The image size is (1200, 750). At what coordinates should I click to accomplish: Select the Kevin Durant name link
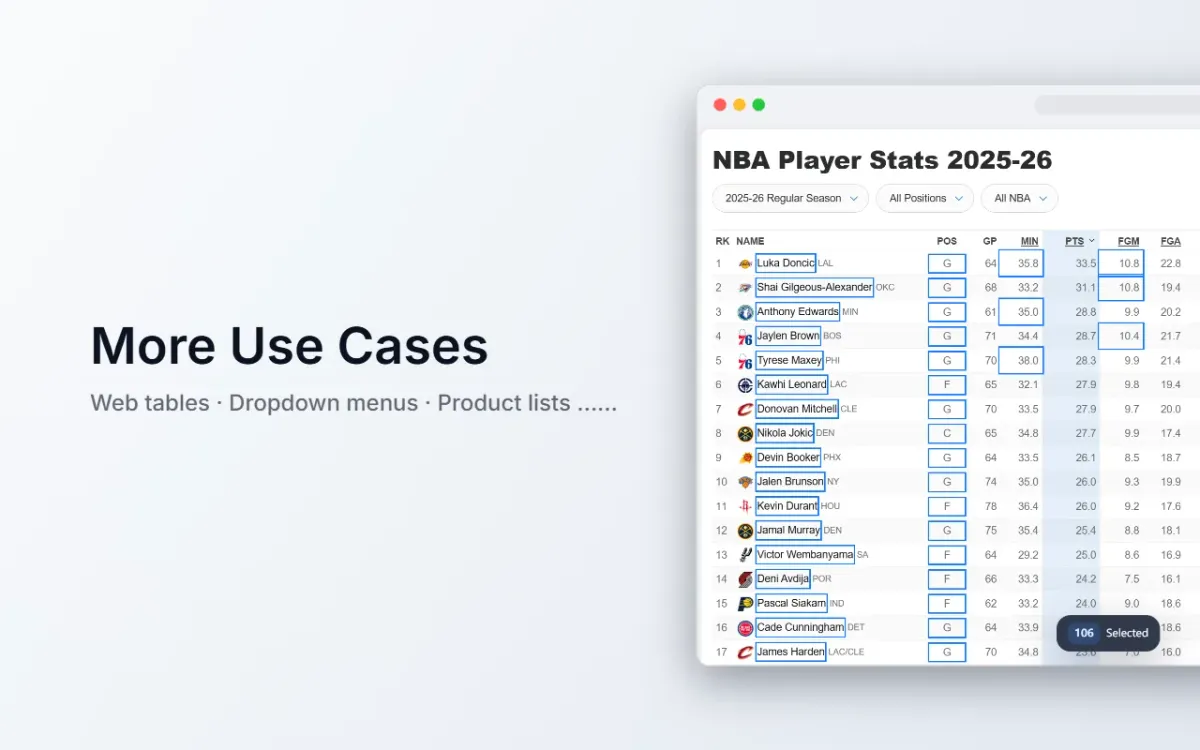click(x=787, y=506)
